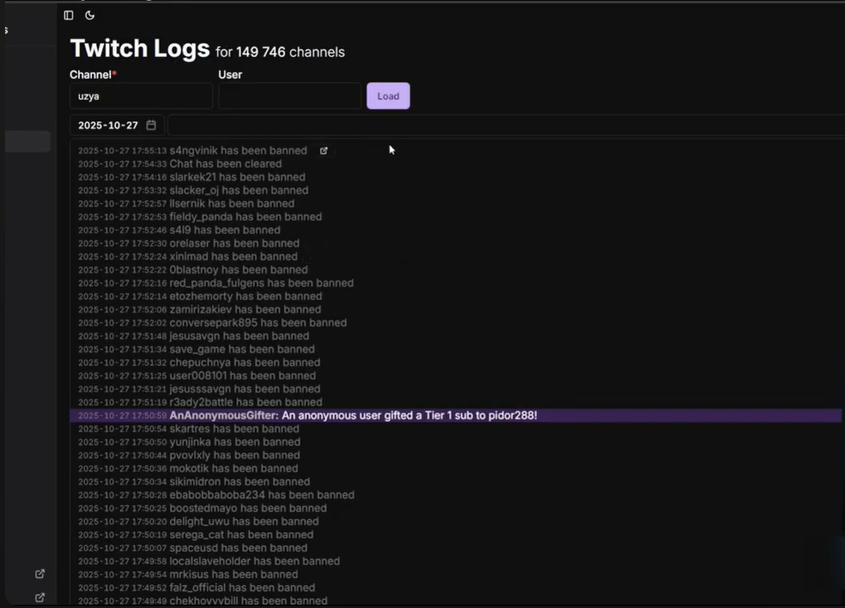Click '0blastnoy has been banned' entry
The width and height of the screenshot is (845, 608).
click(x=239, y=270)
